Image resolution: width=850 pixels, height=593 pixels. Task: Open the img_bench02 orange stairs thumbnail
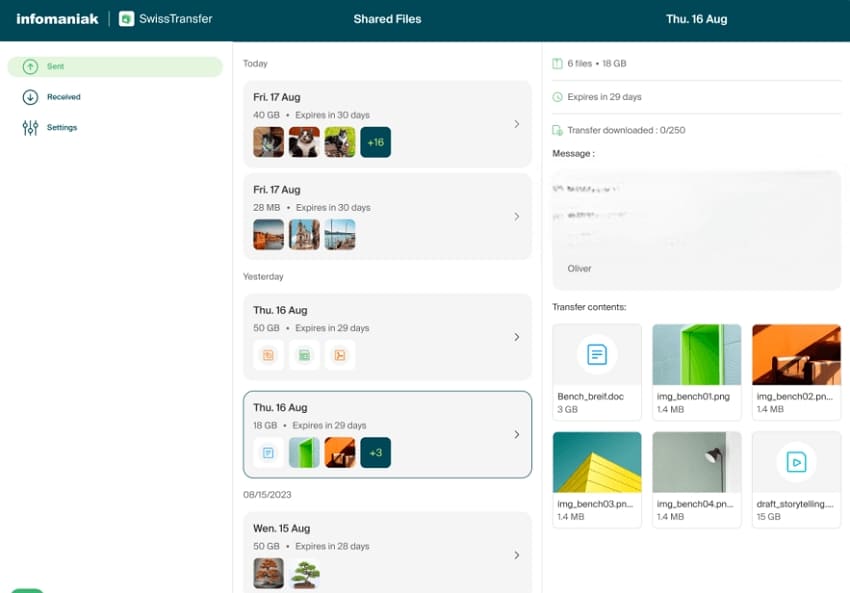[x=796, y=354]
